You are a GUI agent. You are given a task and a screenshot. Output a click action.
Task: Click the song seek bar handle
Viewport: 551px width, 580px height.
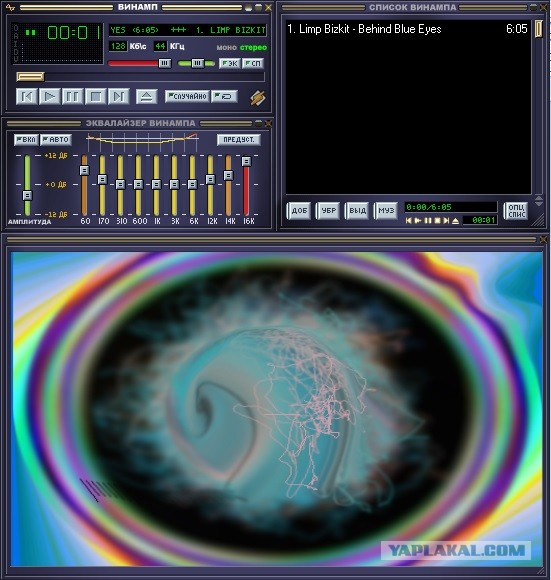30,77
